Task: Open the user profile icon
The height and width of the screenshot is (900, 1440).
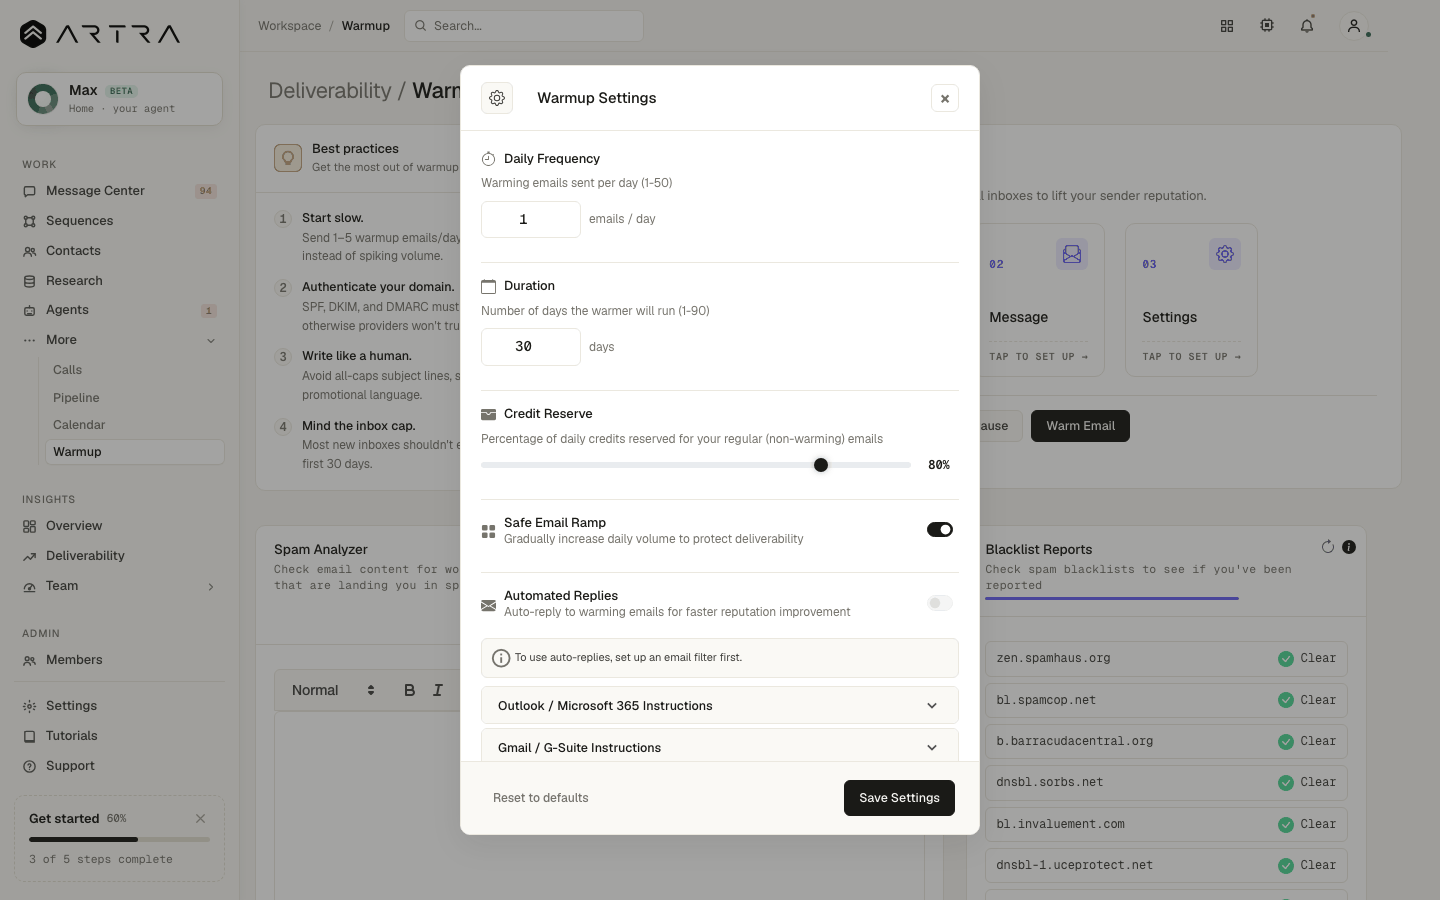Action: 1354,26
